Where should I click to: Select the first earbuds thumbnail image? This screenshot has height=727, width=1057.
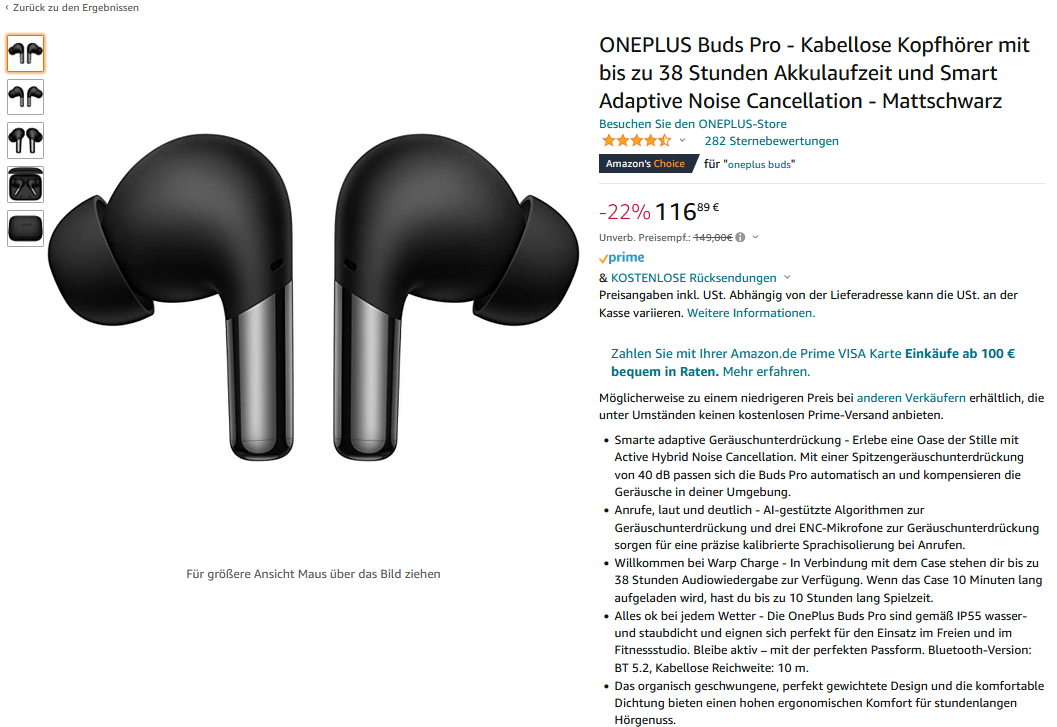[x=26, y=53]
